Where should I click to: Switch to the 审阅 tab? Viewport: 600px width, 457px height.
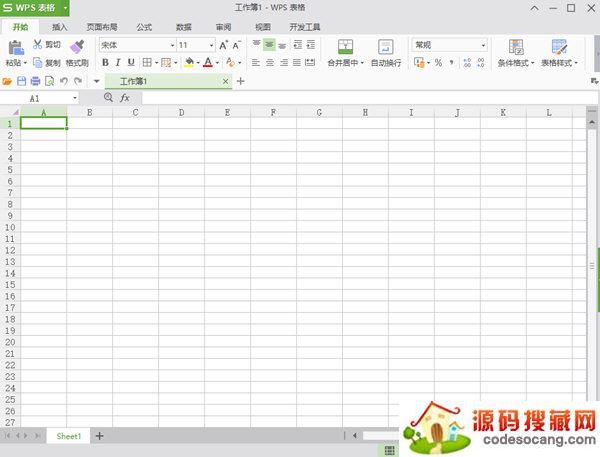pyautogui.click(x=223, y=27)
